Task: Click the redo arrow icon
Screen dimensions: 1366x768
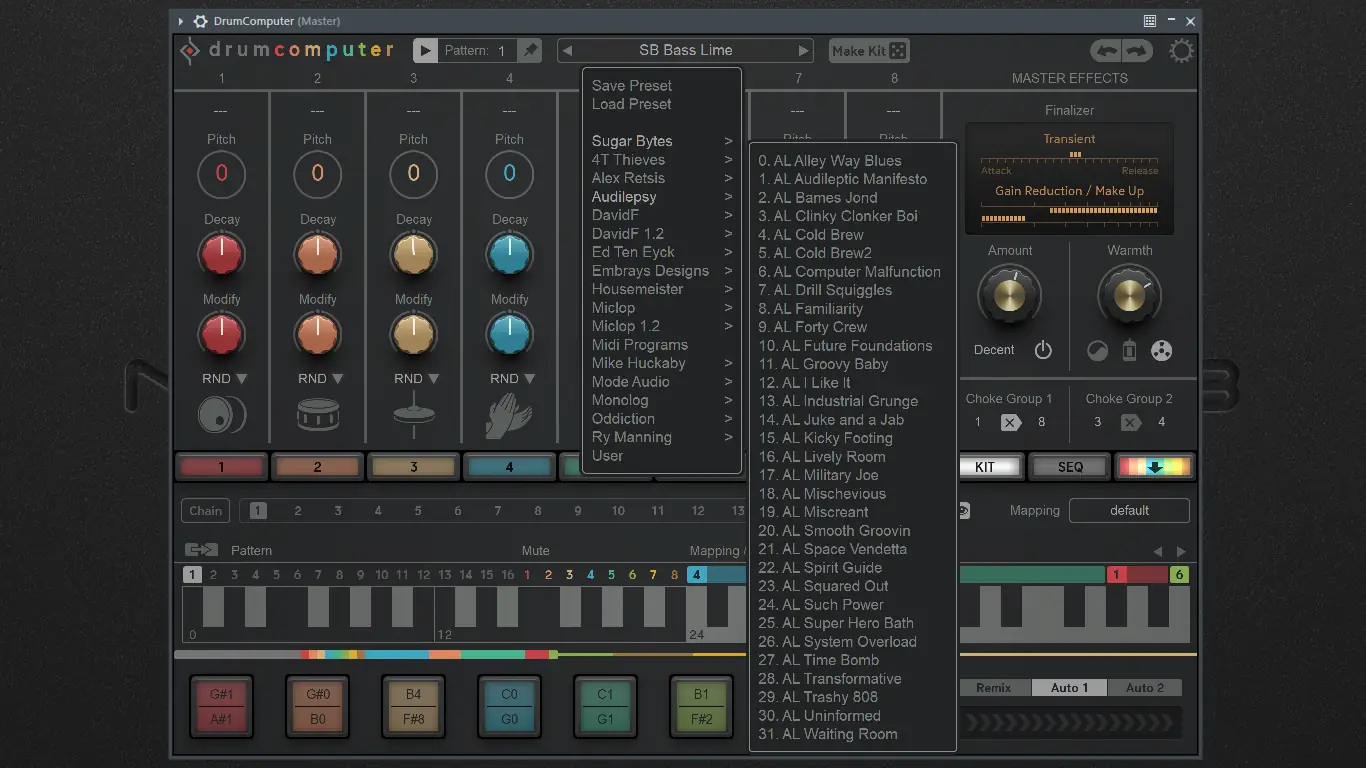Action: click(1136, 51)
